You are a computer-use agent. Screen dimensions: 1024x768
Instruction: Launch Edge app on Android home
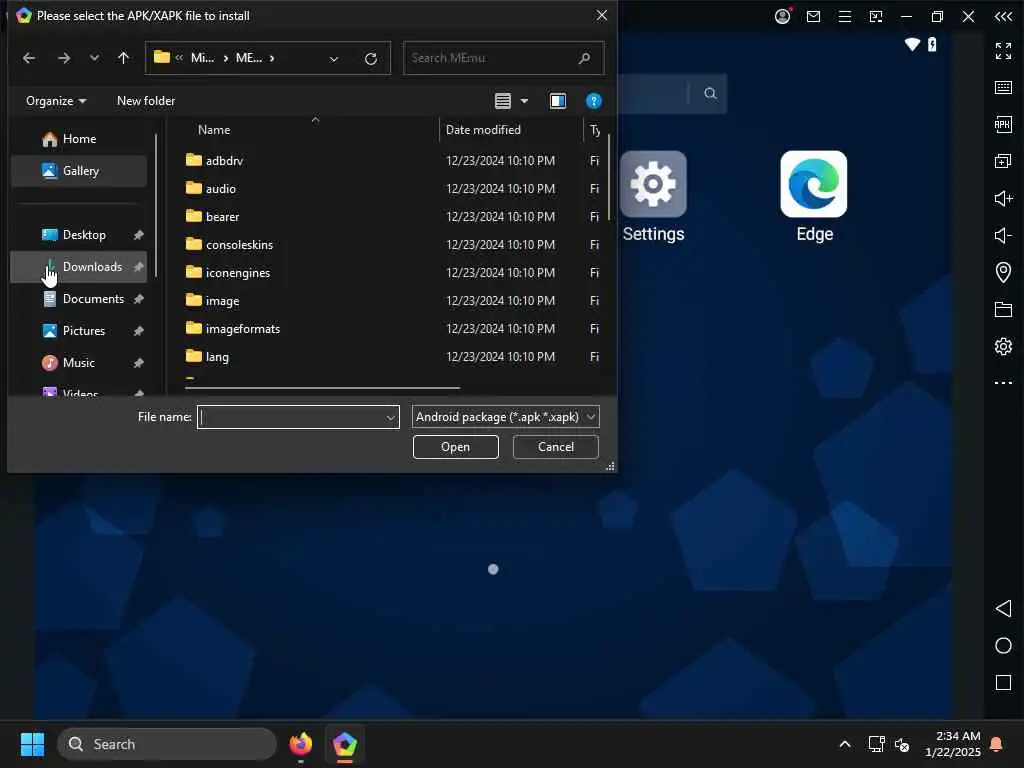(x=814, y=197)
